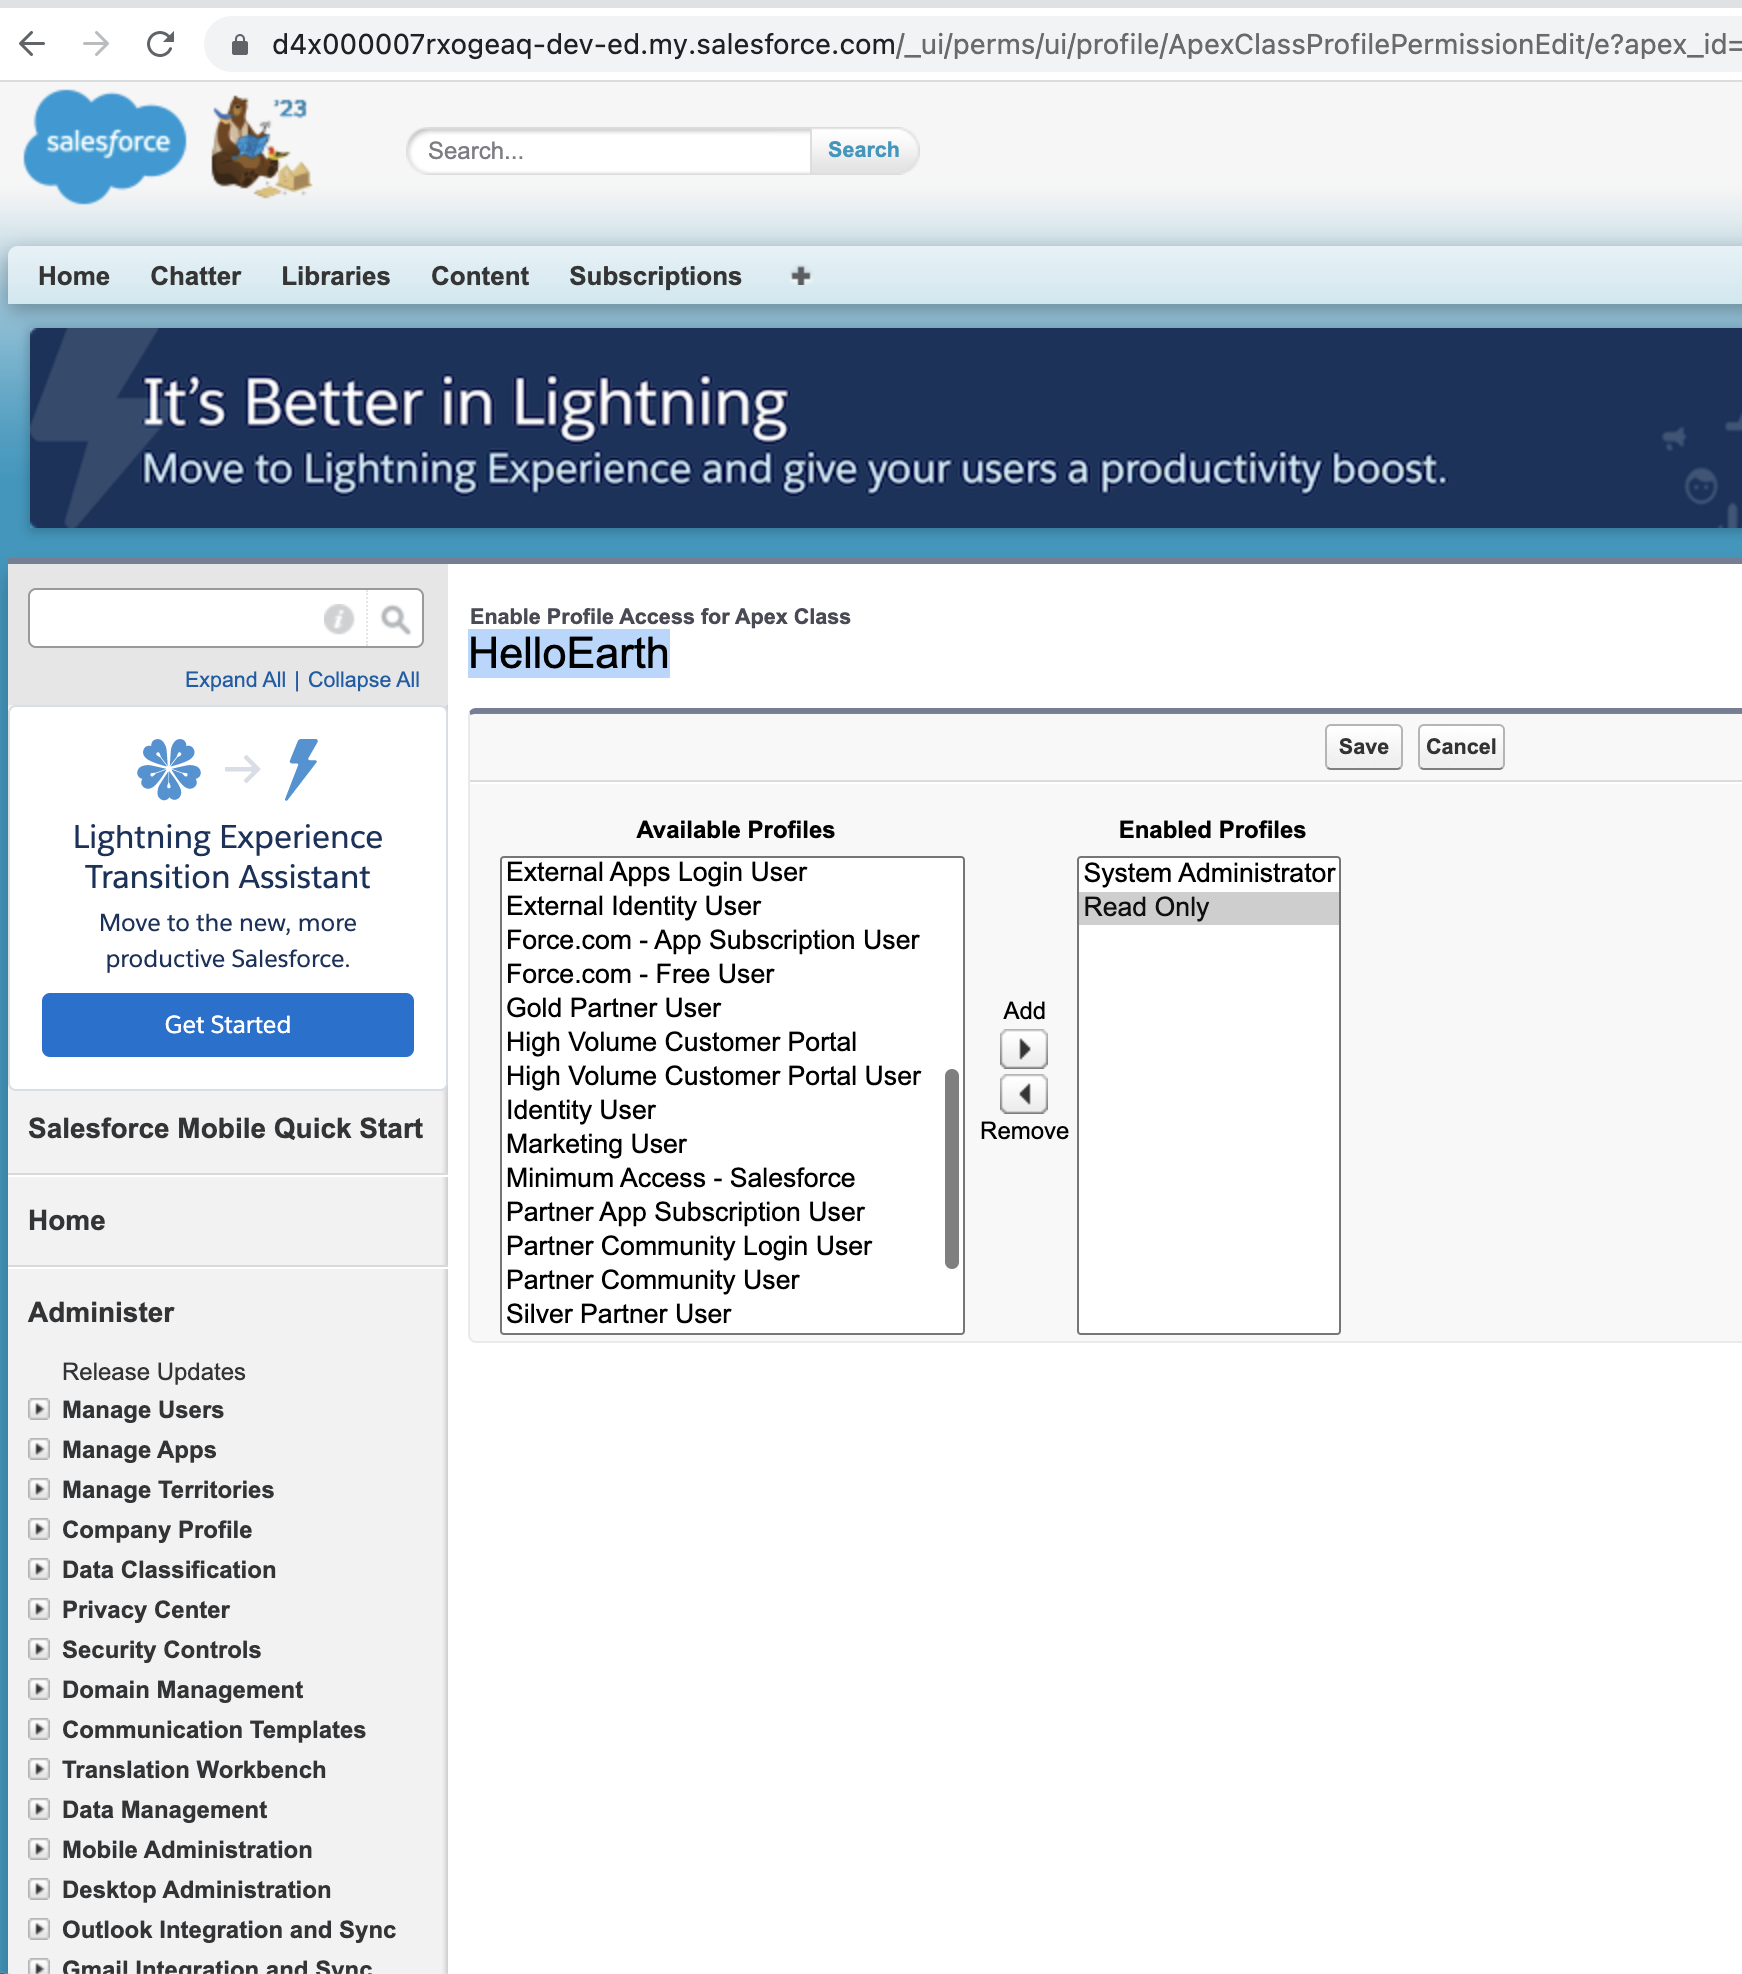Image resolution: width=1742 pixels, height=1974 pixels.
Task: Select High Volume Customer Portal User
Action: coord(722,1076)
